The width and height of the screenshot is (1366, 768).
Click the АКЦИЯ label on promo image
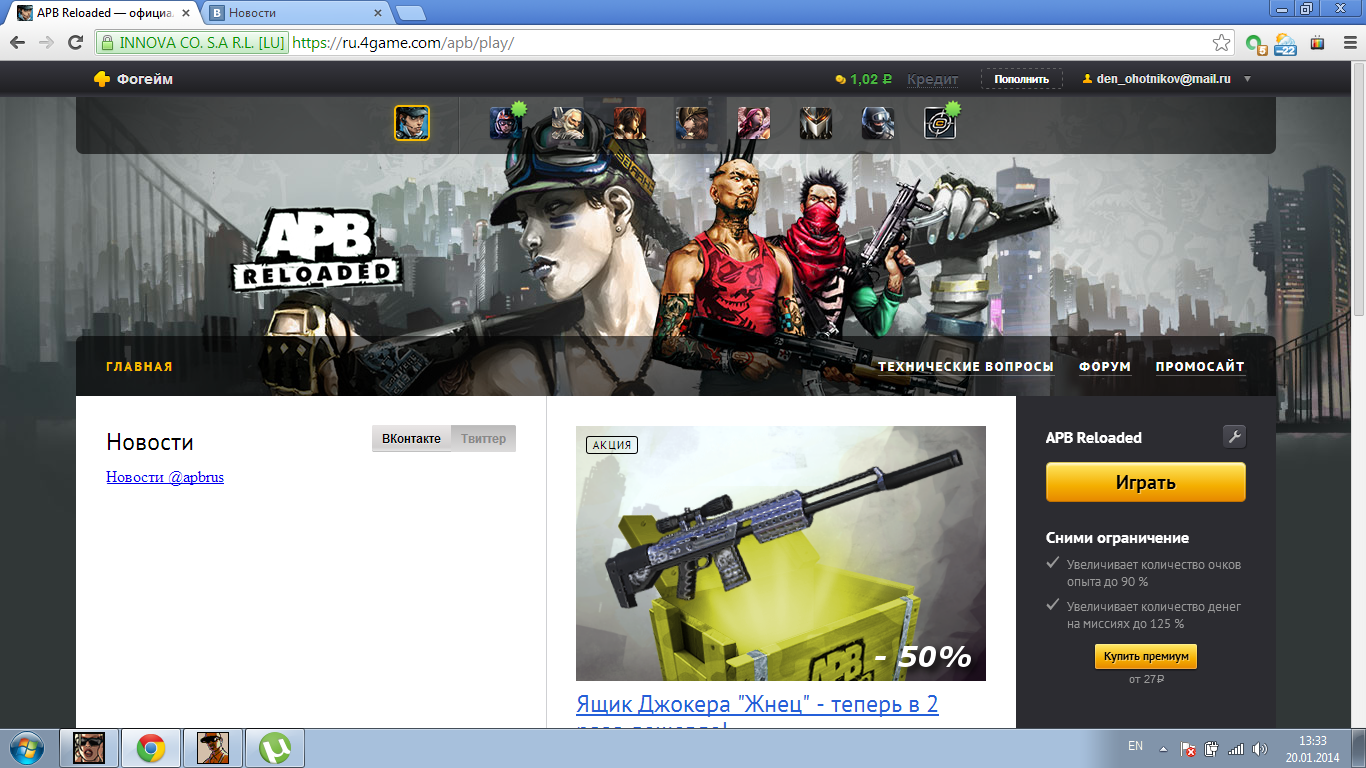612,445
